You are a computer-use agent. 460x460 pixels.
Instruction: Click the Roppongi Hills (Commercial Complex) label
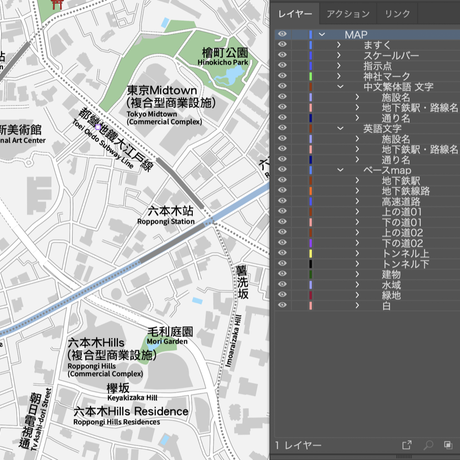tap(105, 370)
